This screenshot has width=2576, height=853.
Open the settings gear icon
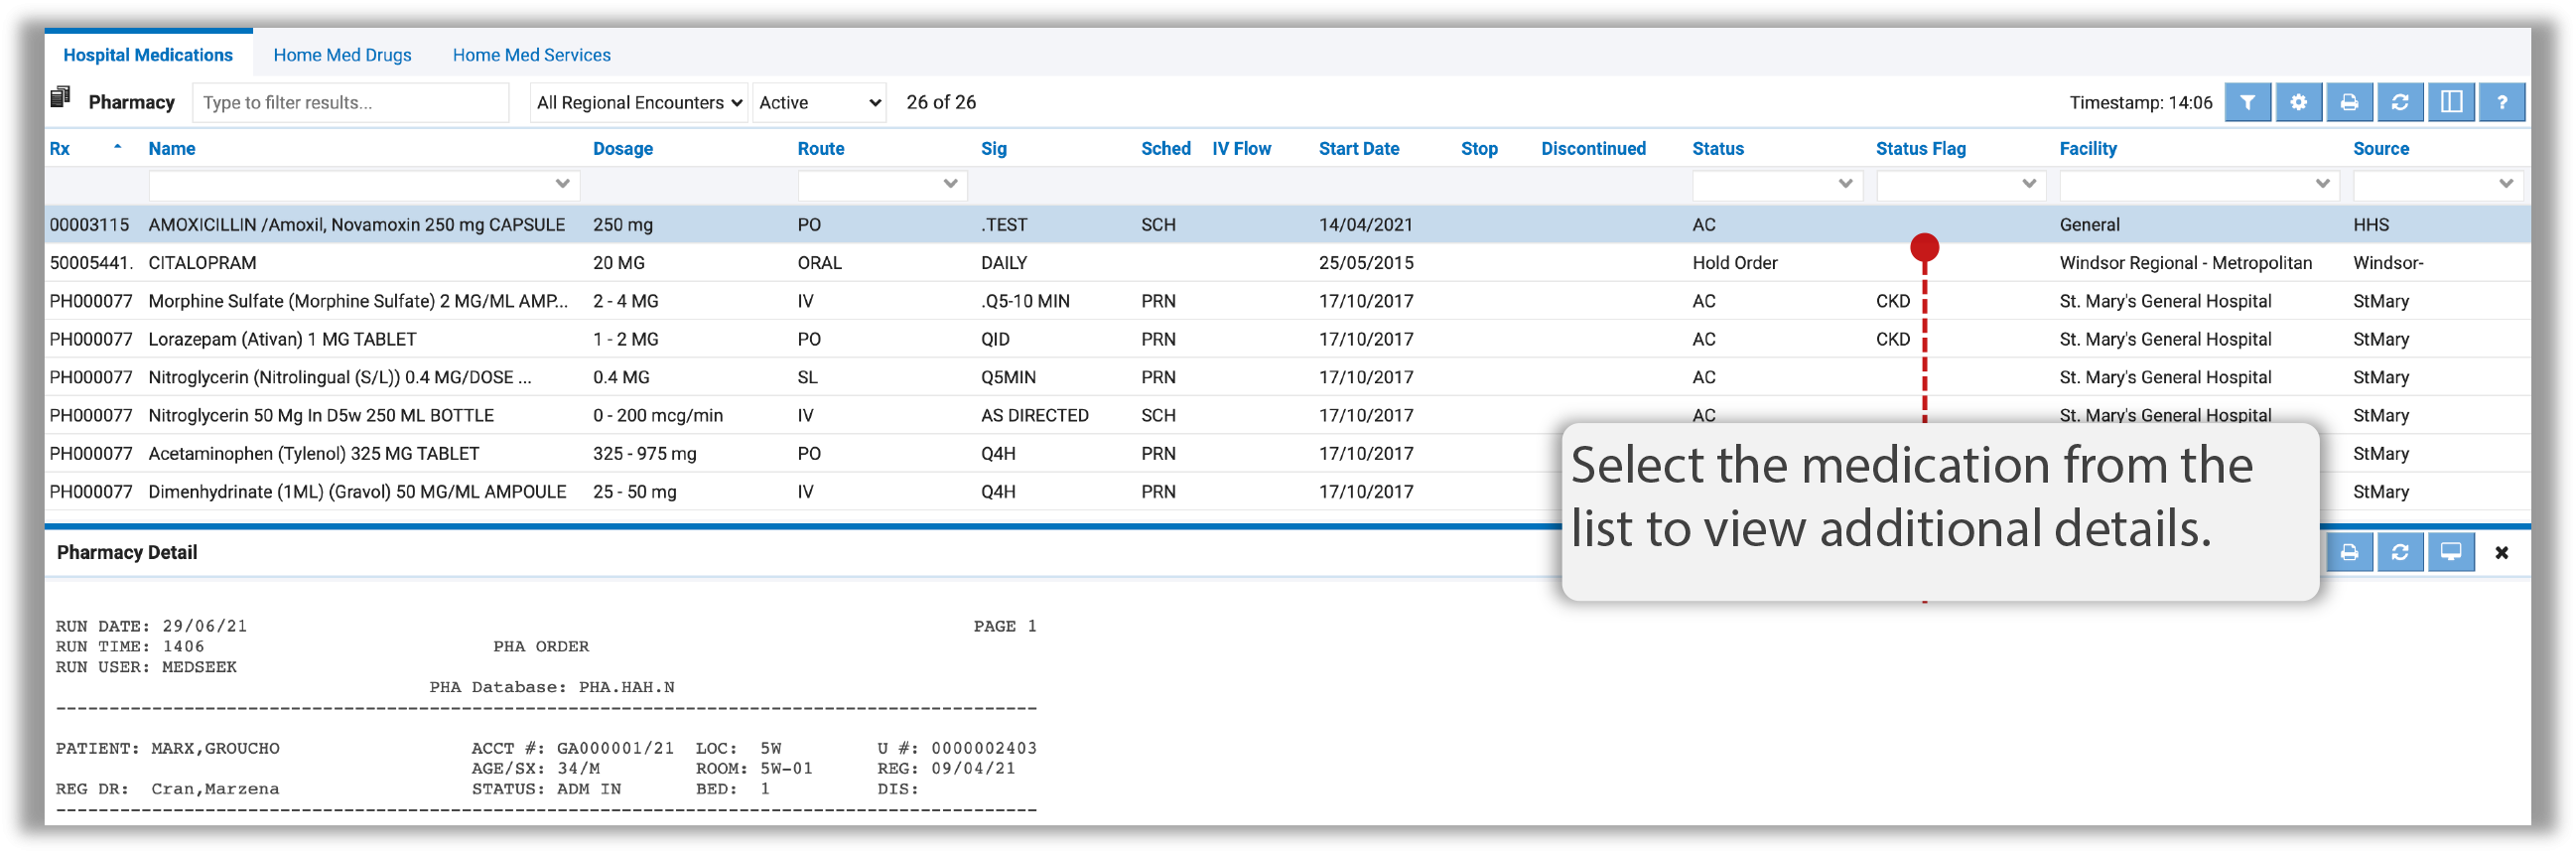[2298, 102]
